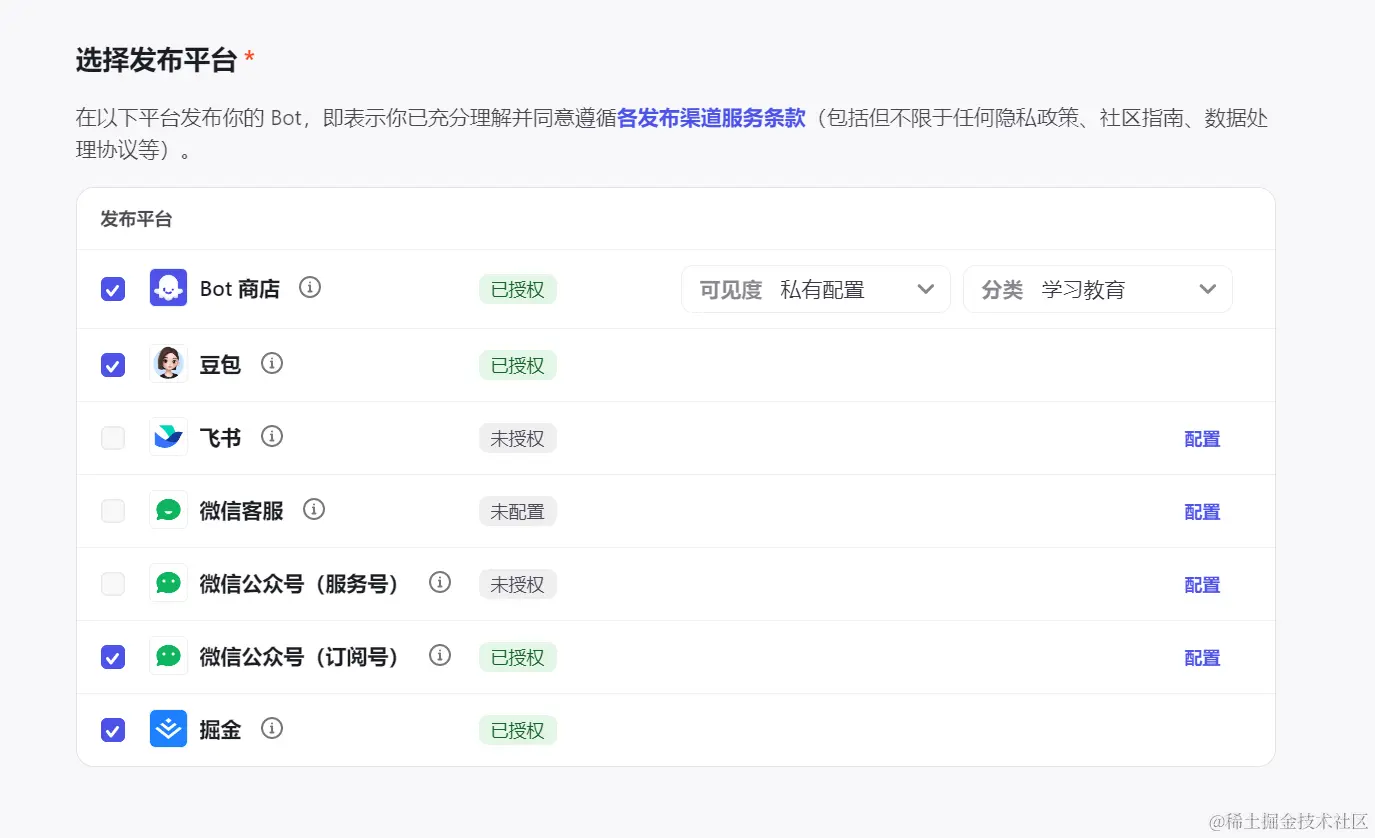The image size is (1375, 838).
Task: Open info icon next to Bot 商店
Action: [310, 288]
